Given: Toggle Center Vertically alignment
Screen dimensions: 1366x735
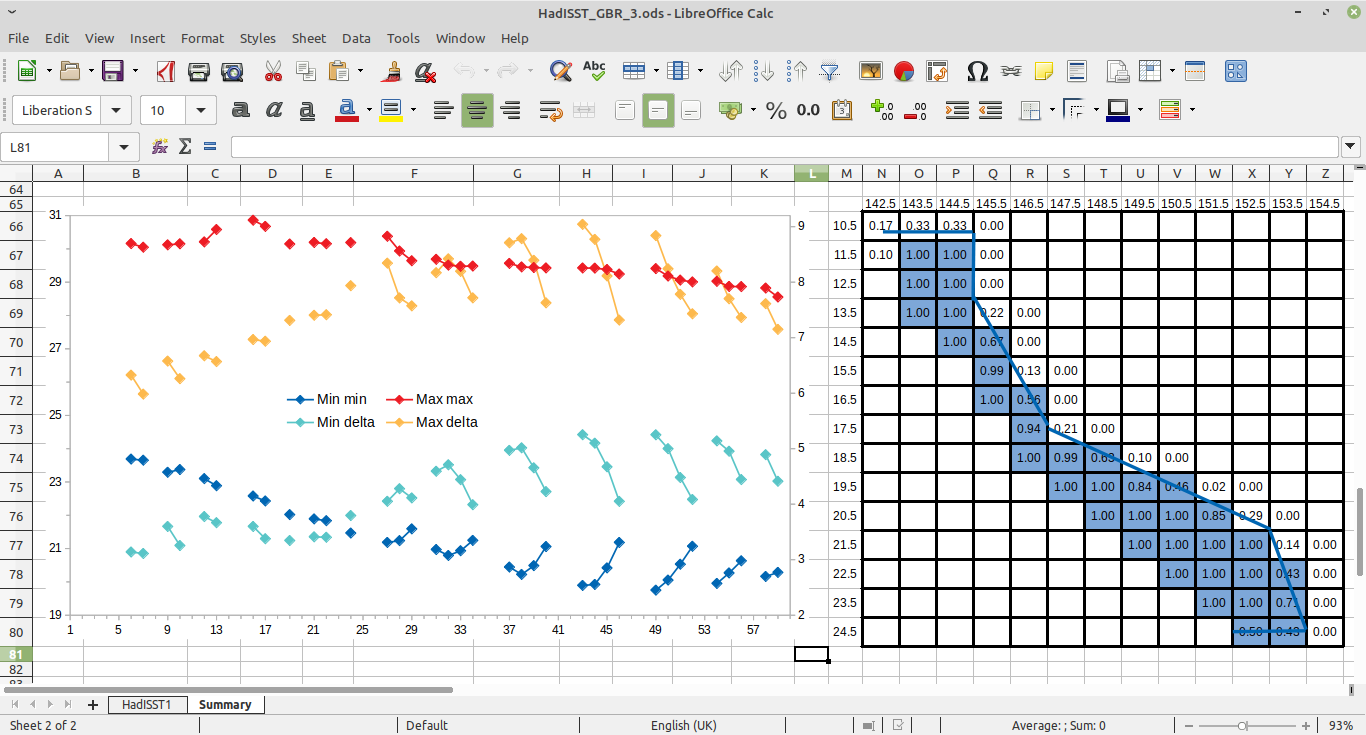Looking at the screenshot, I should (657, 110).
